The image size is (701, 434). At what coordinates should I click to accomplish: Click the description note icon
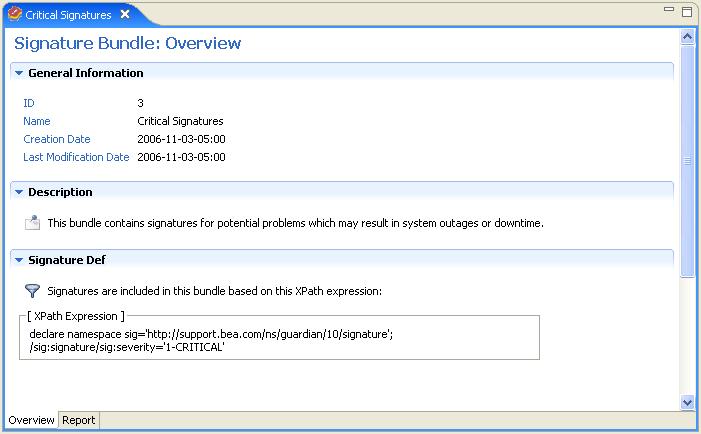point(32,222)
